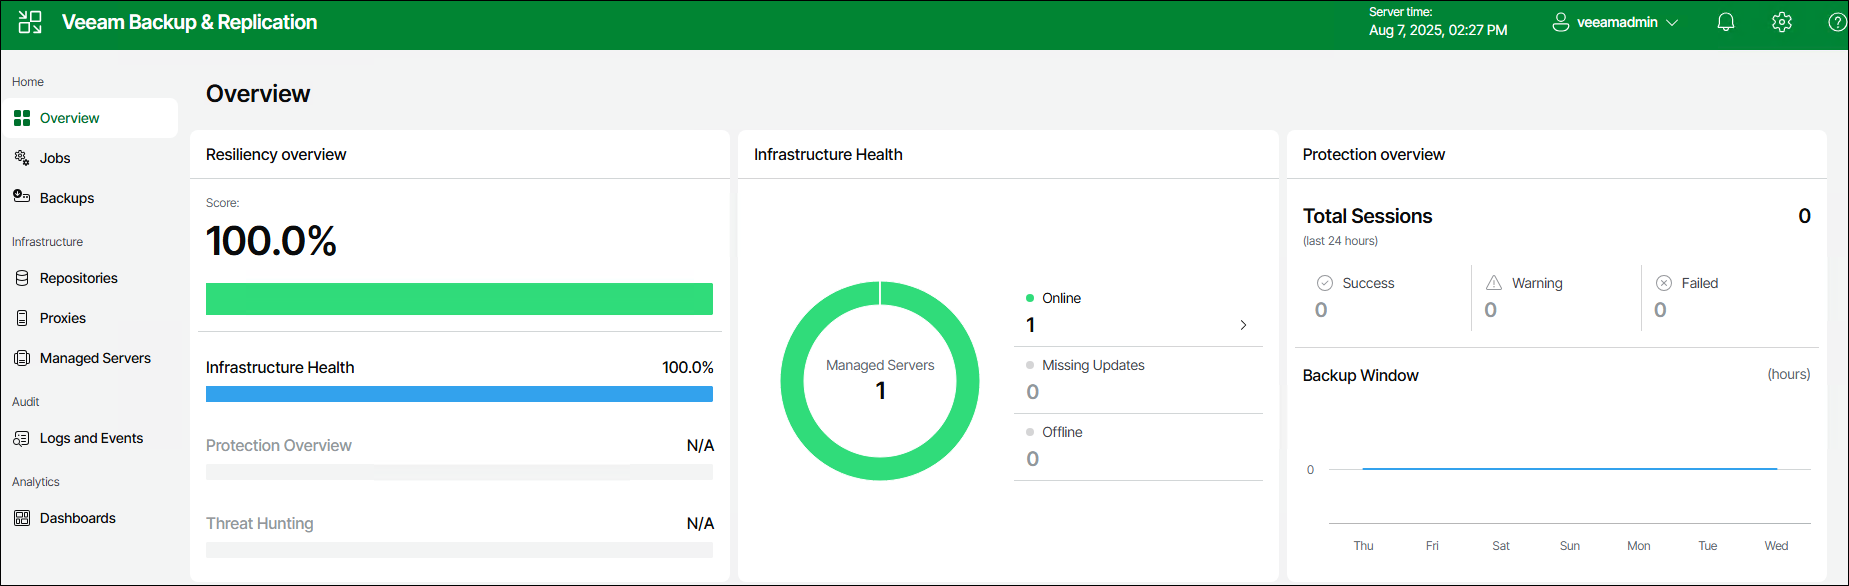Click the Total Sessions heading

coord(1367,216)
